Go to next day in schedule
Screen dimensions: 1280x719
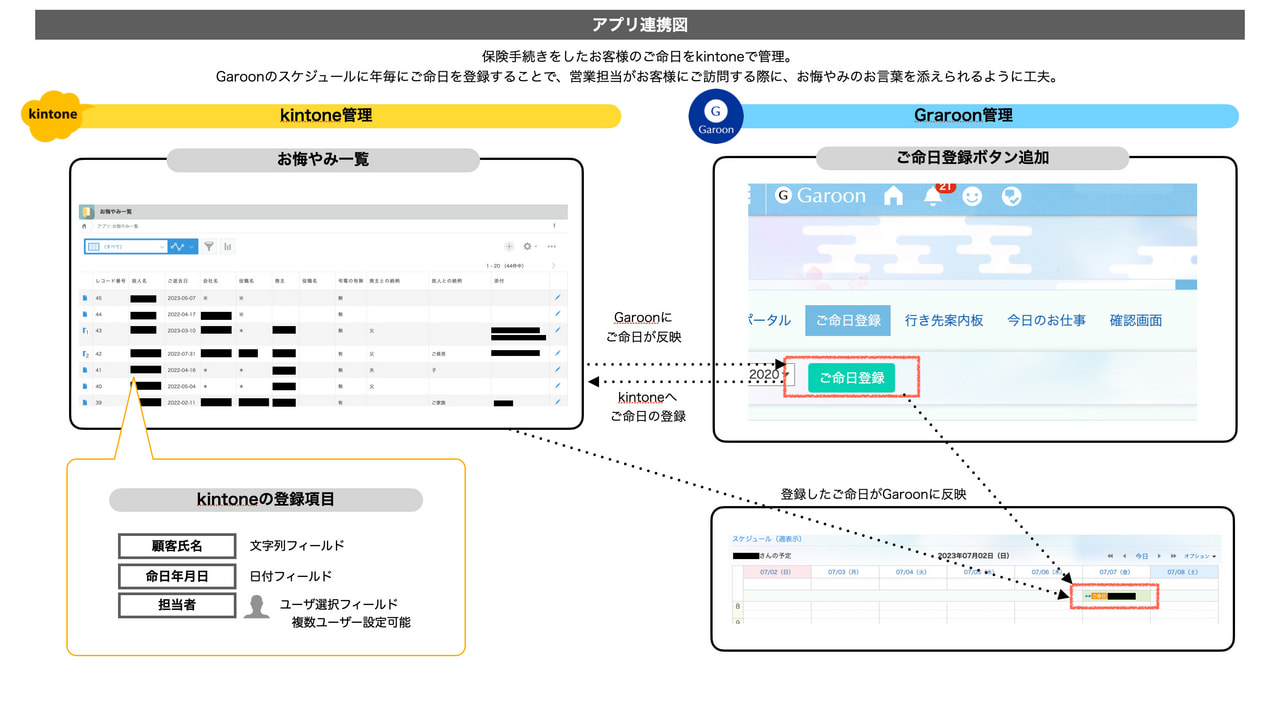[1159, 556]
